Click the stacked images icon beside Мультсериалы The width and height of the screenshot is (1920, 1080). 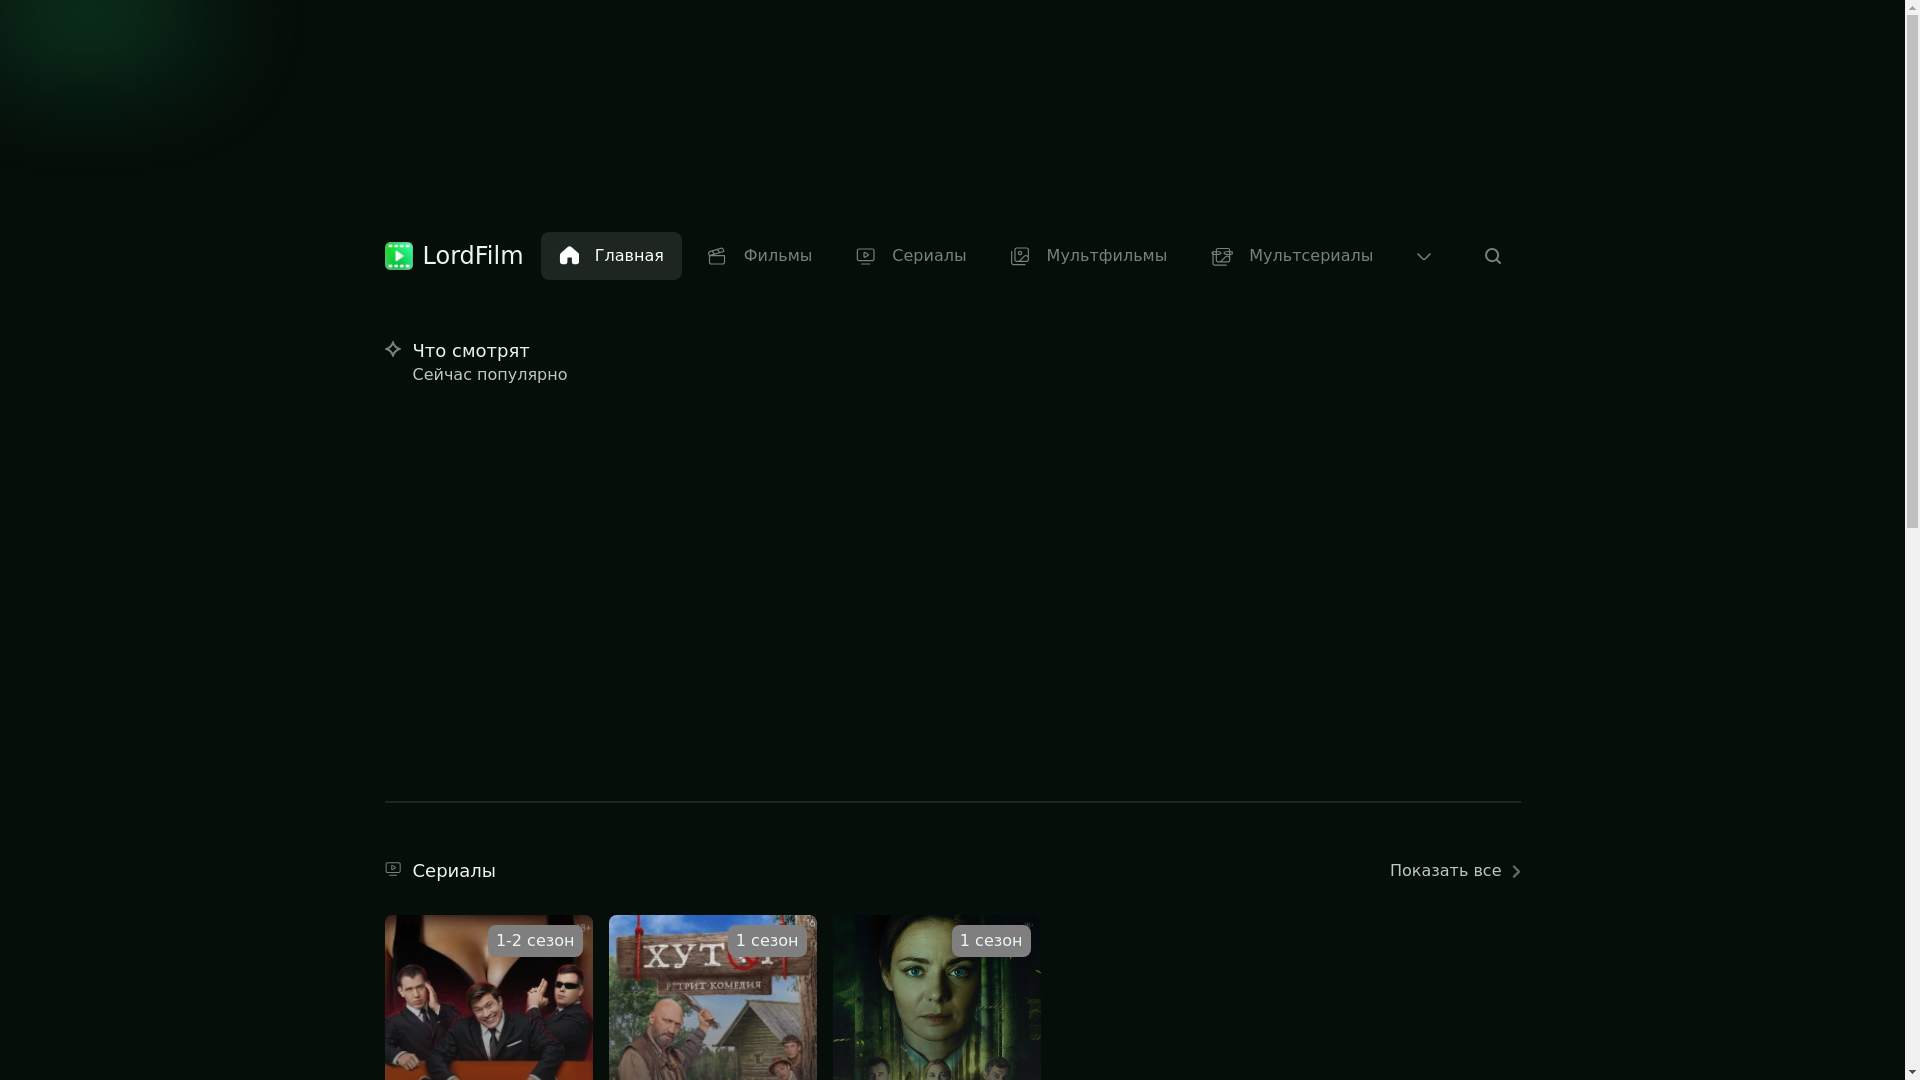point(1222,256)
